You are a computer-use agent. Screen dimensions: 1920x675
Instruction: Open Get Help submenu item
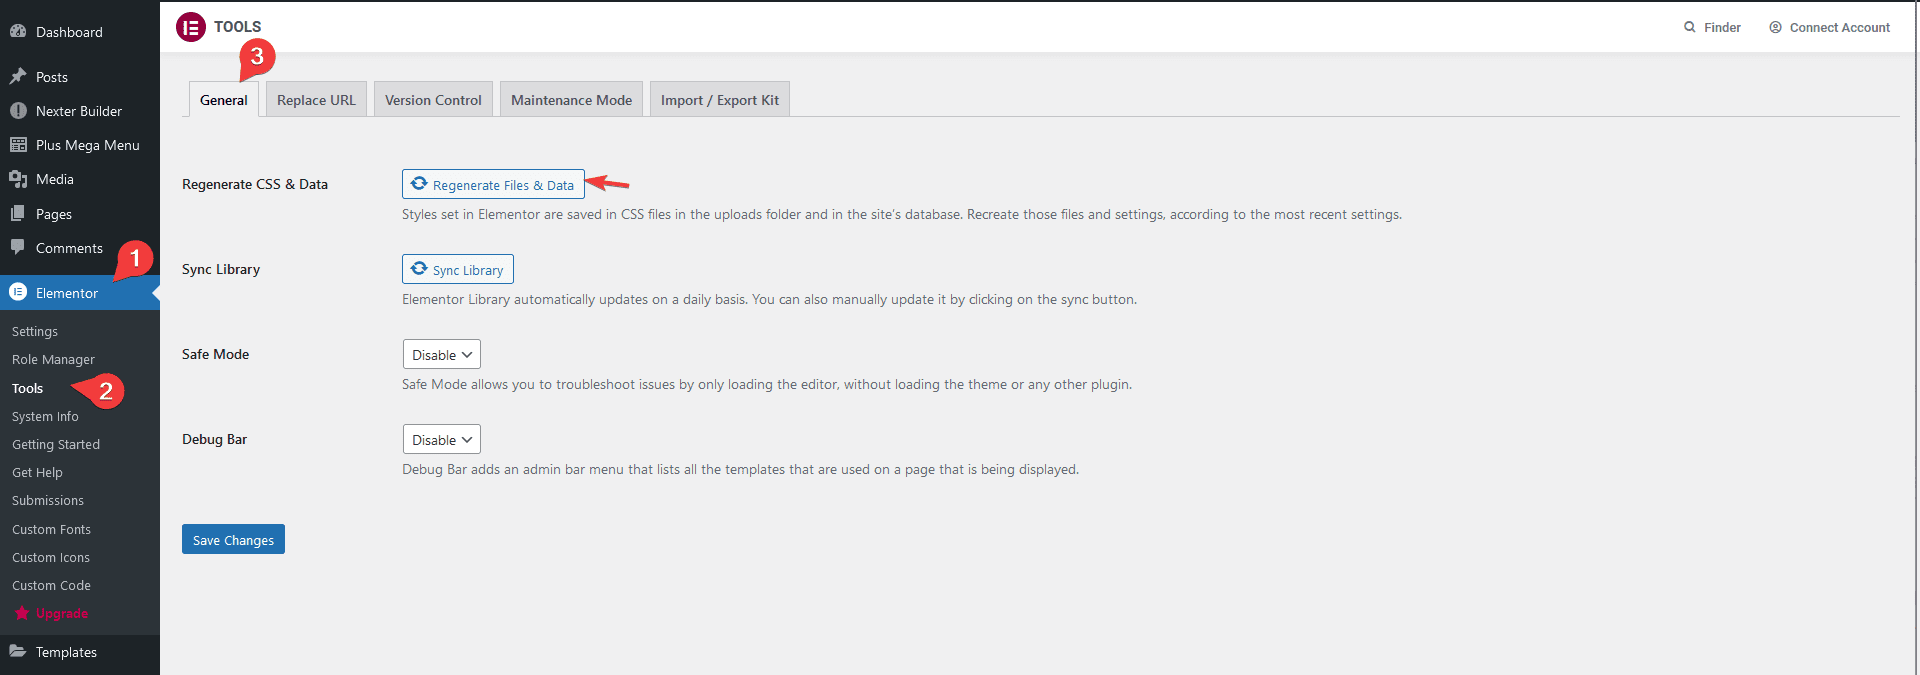pyautogui.click(x=37, y=472)
